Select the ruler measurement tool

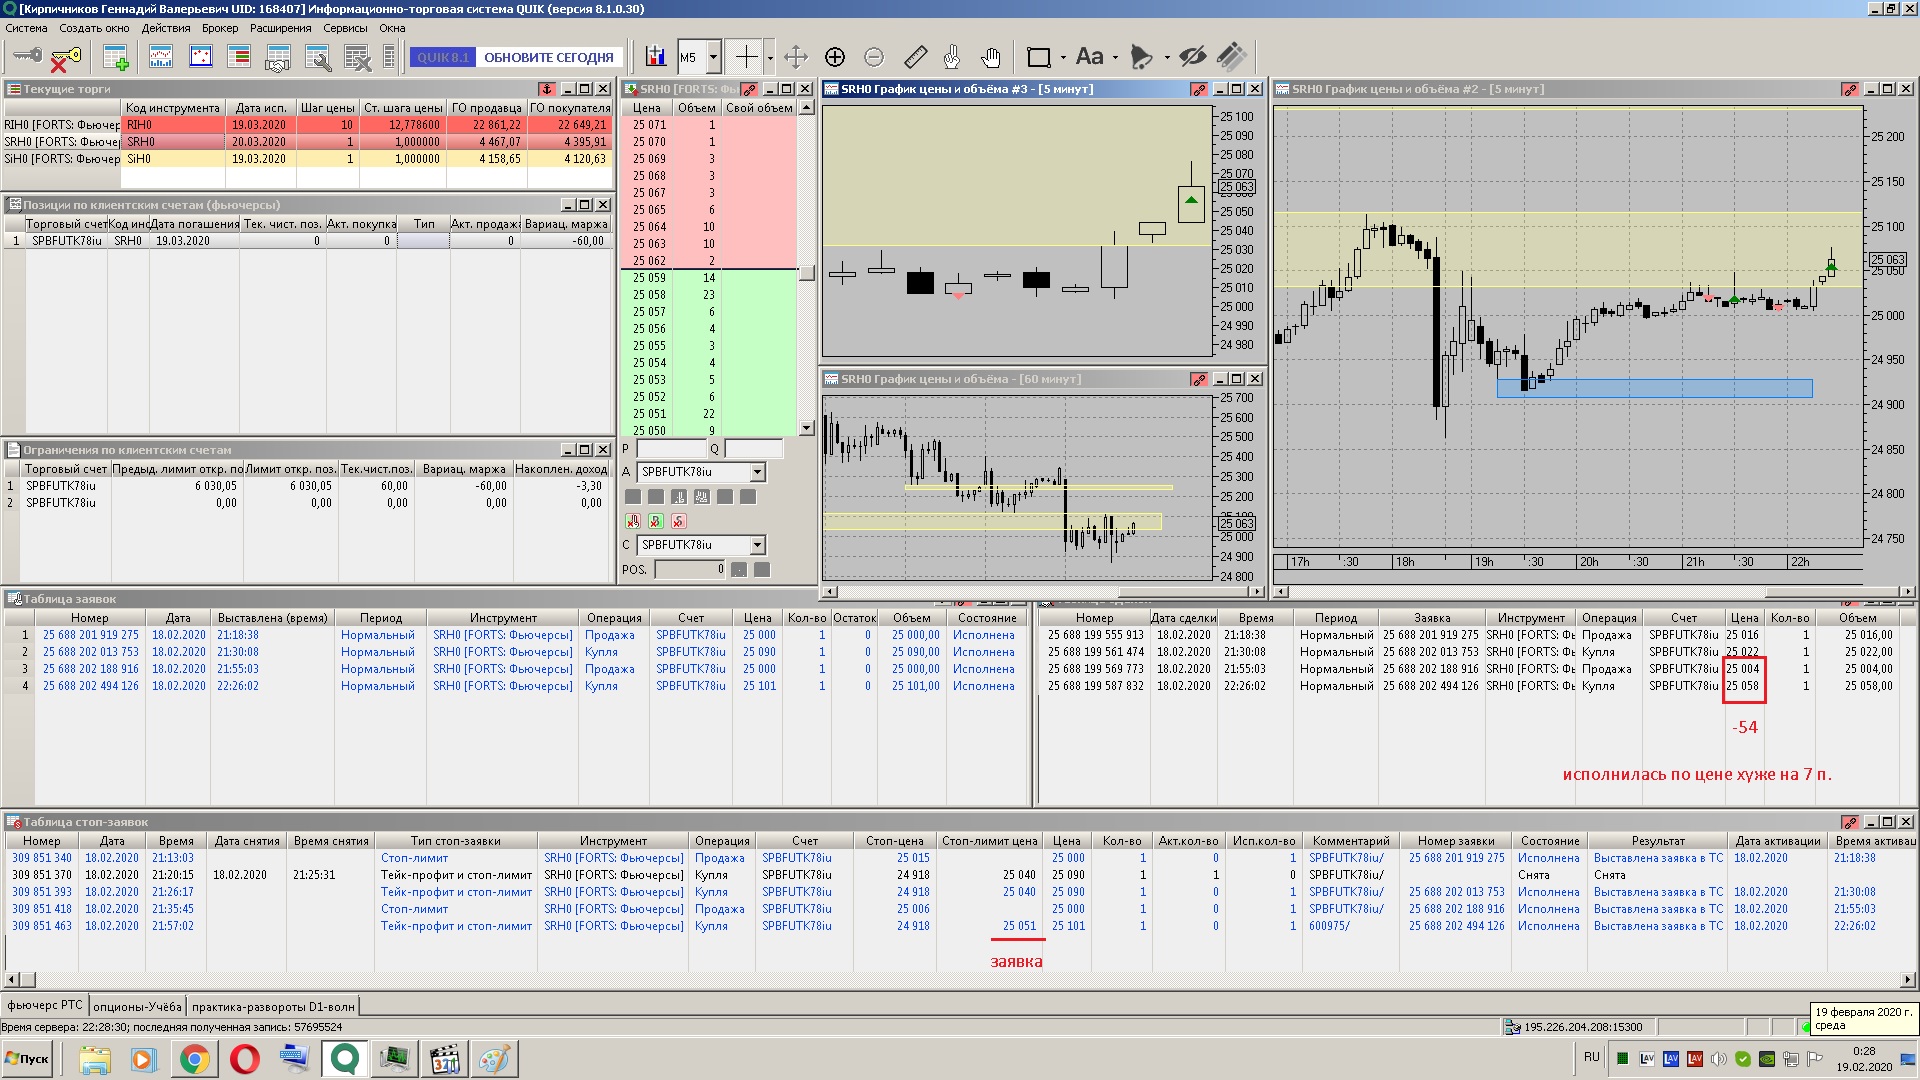click(915, 57)
